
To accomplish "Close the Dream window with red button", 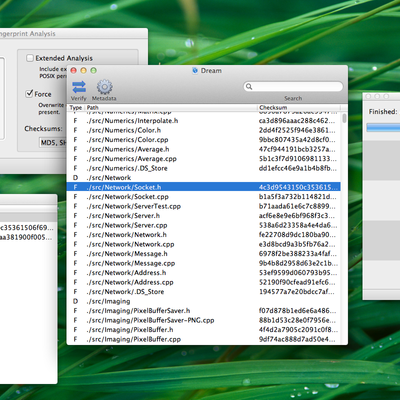I will pyautogui.click(x=74, y=70).
